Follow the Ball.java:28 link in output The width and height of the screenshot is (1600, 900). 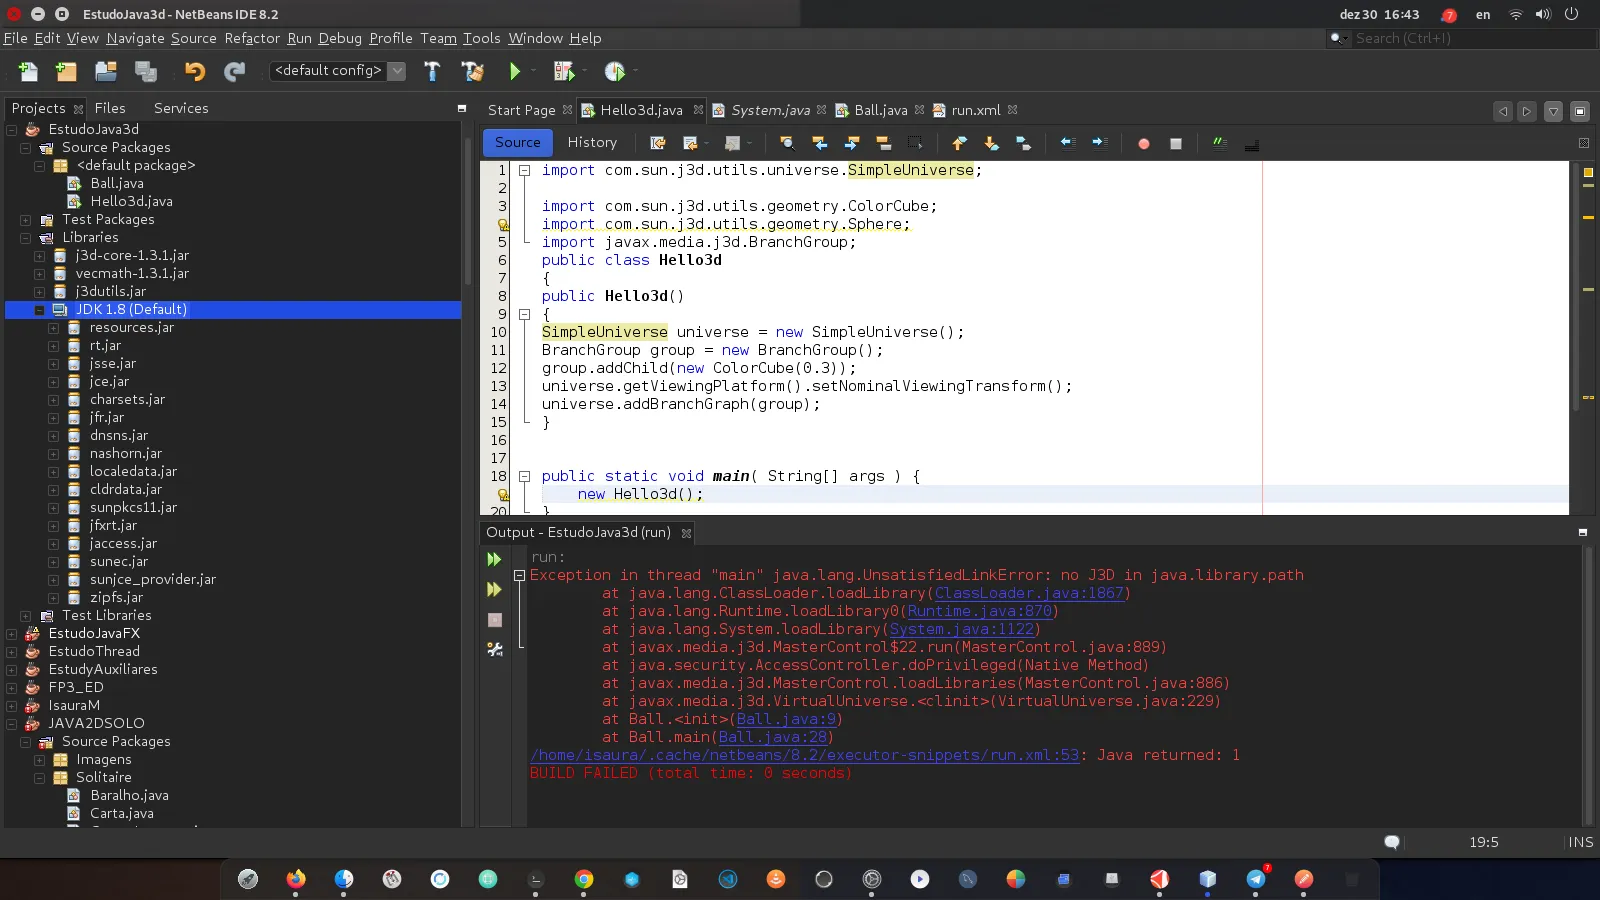pyautogui.click(x=772, y=737)
